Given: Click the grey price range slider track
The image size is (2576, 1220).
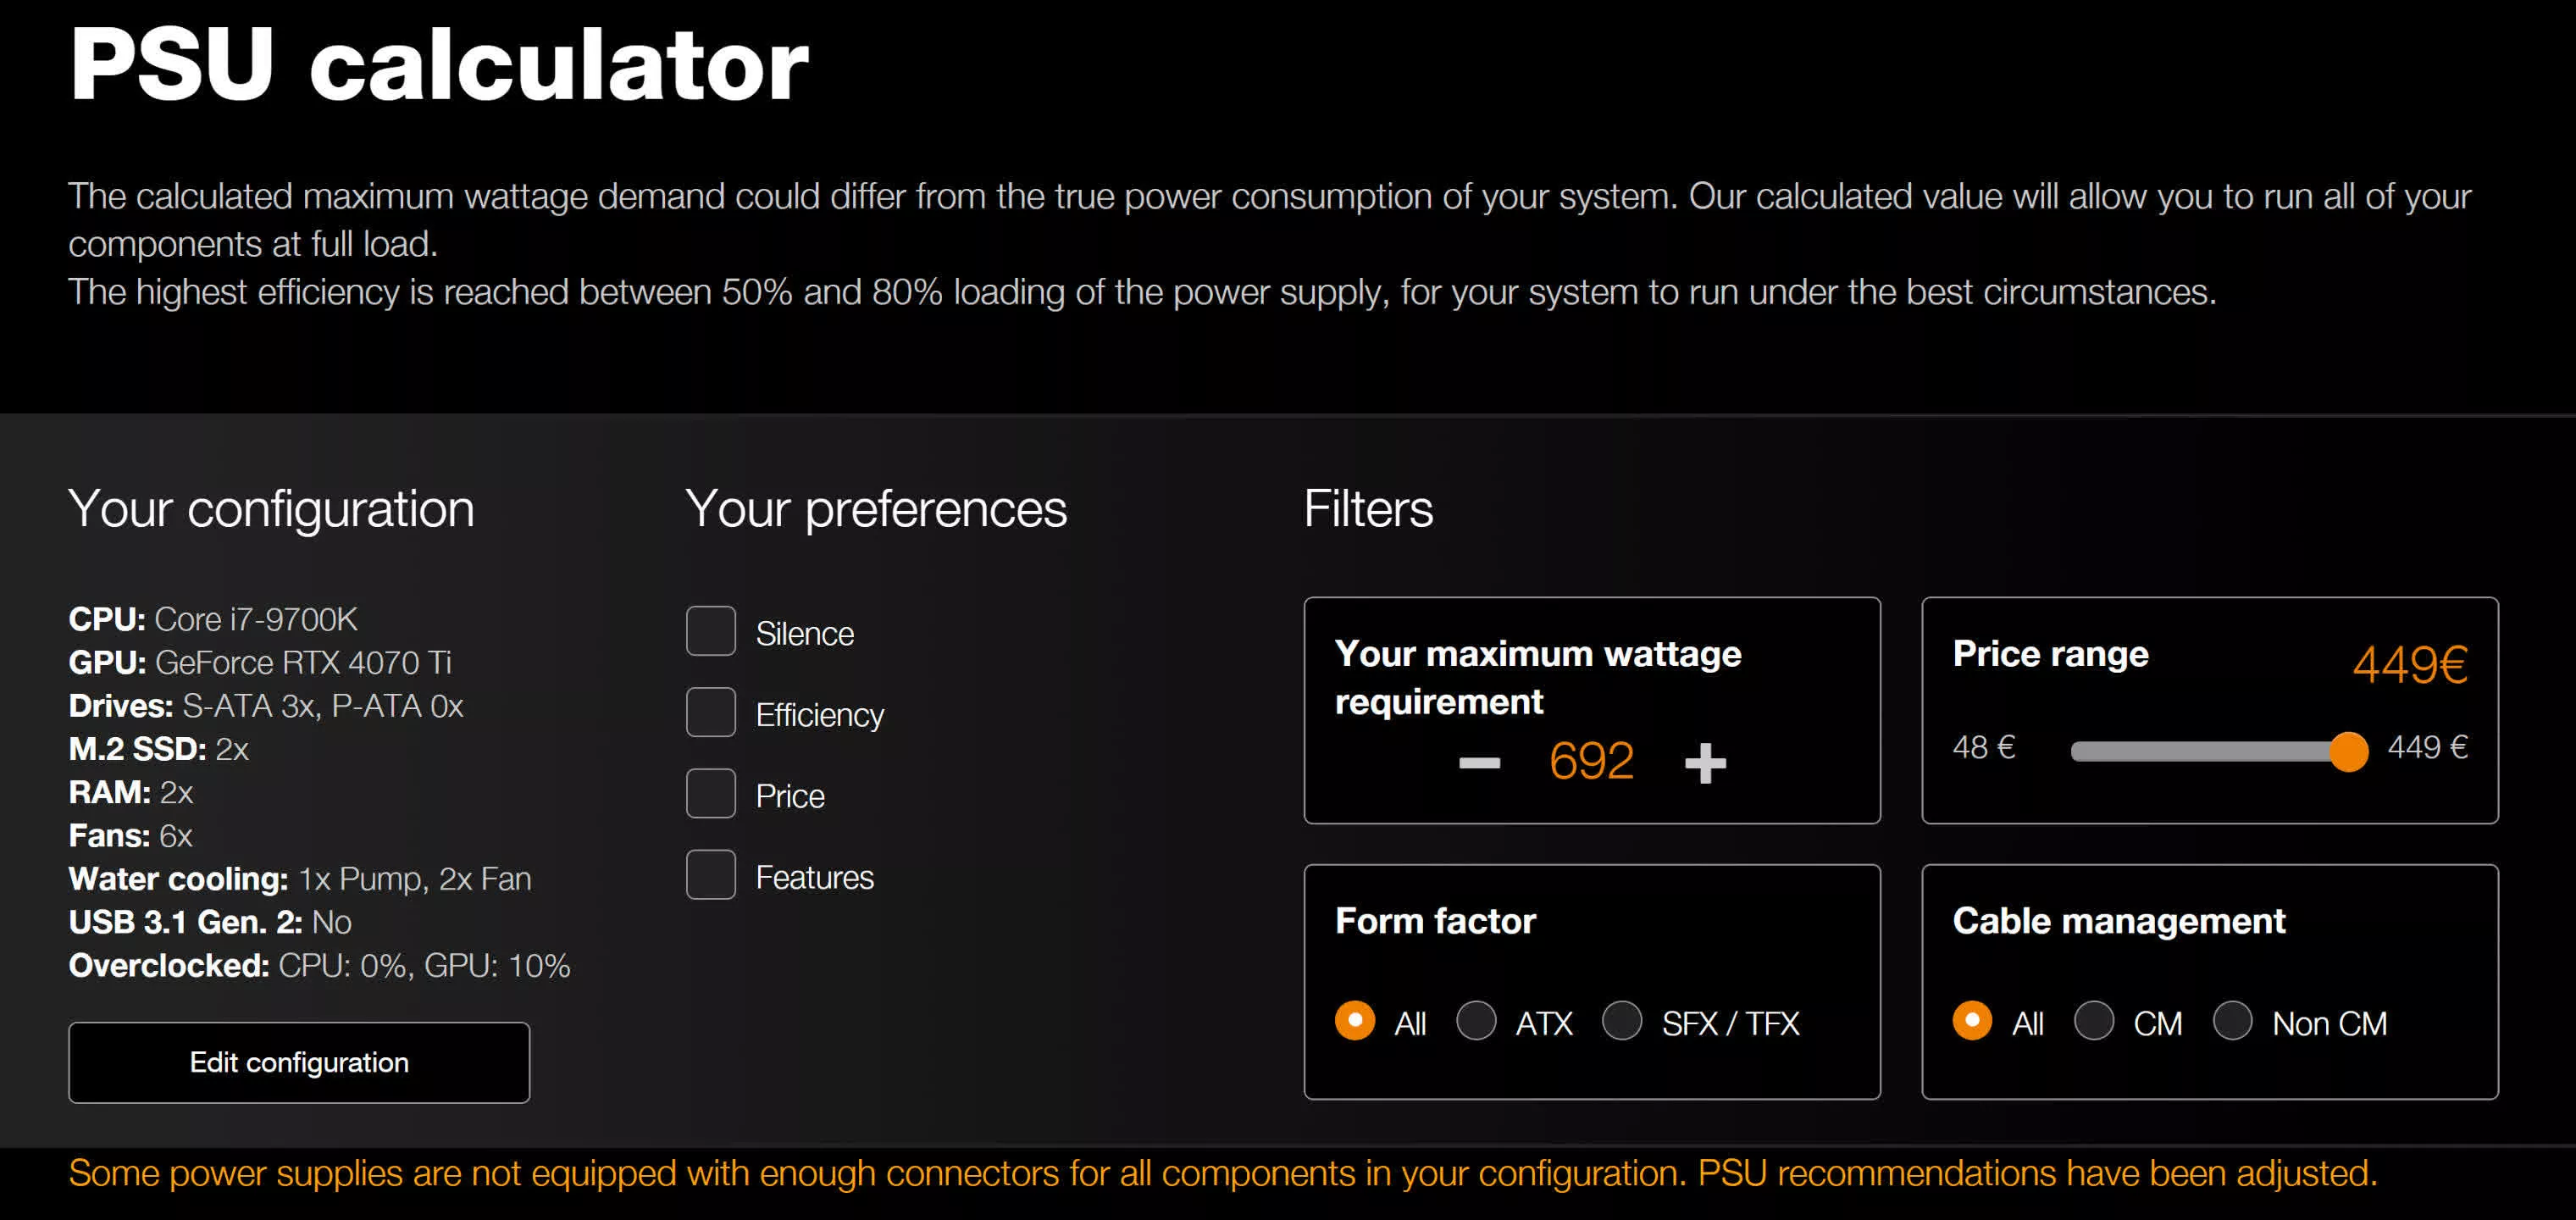Looking at the screenshot, I should click(2200, 751).
